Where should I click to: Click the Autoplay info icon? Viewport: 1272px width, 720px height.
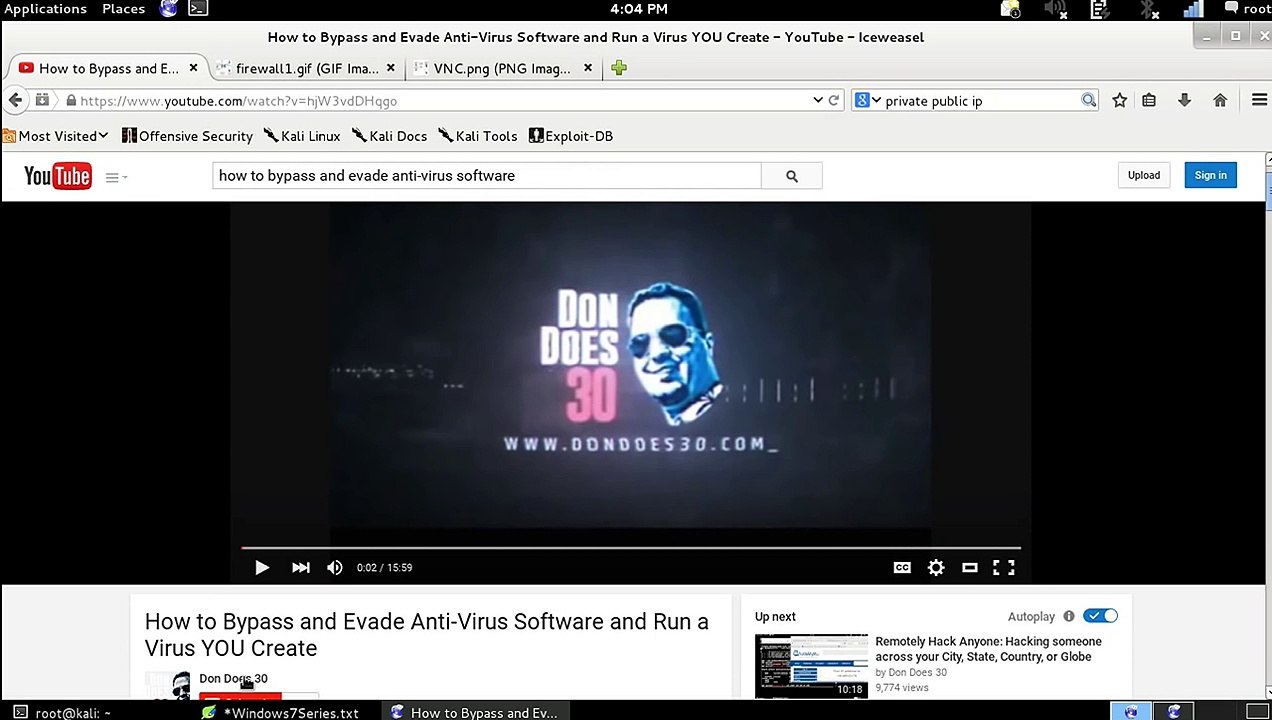point(1068,616)
